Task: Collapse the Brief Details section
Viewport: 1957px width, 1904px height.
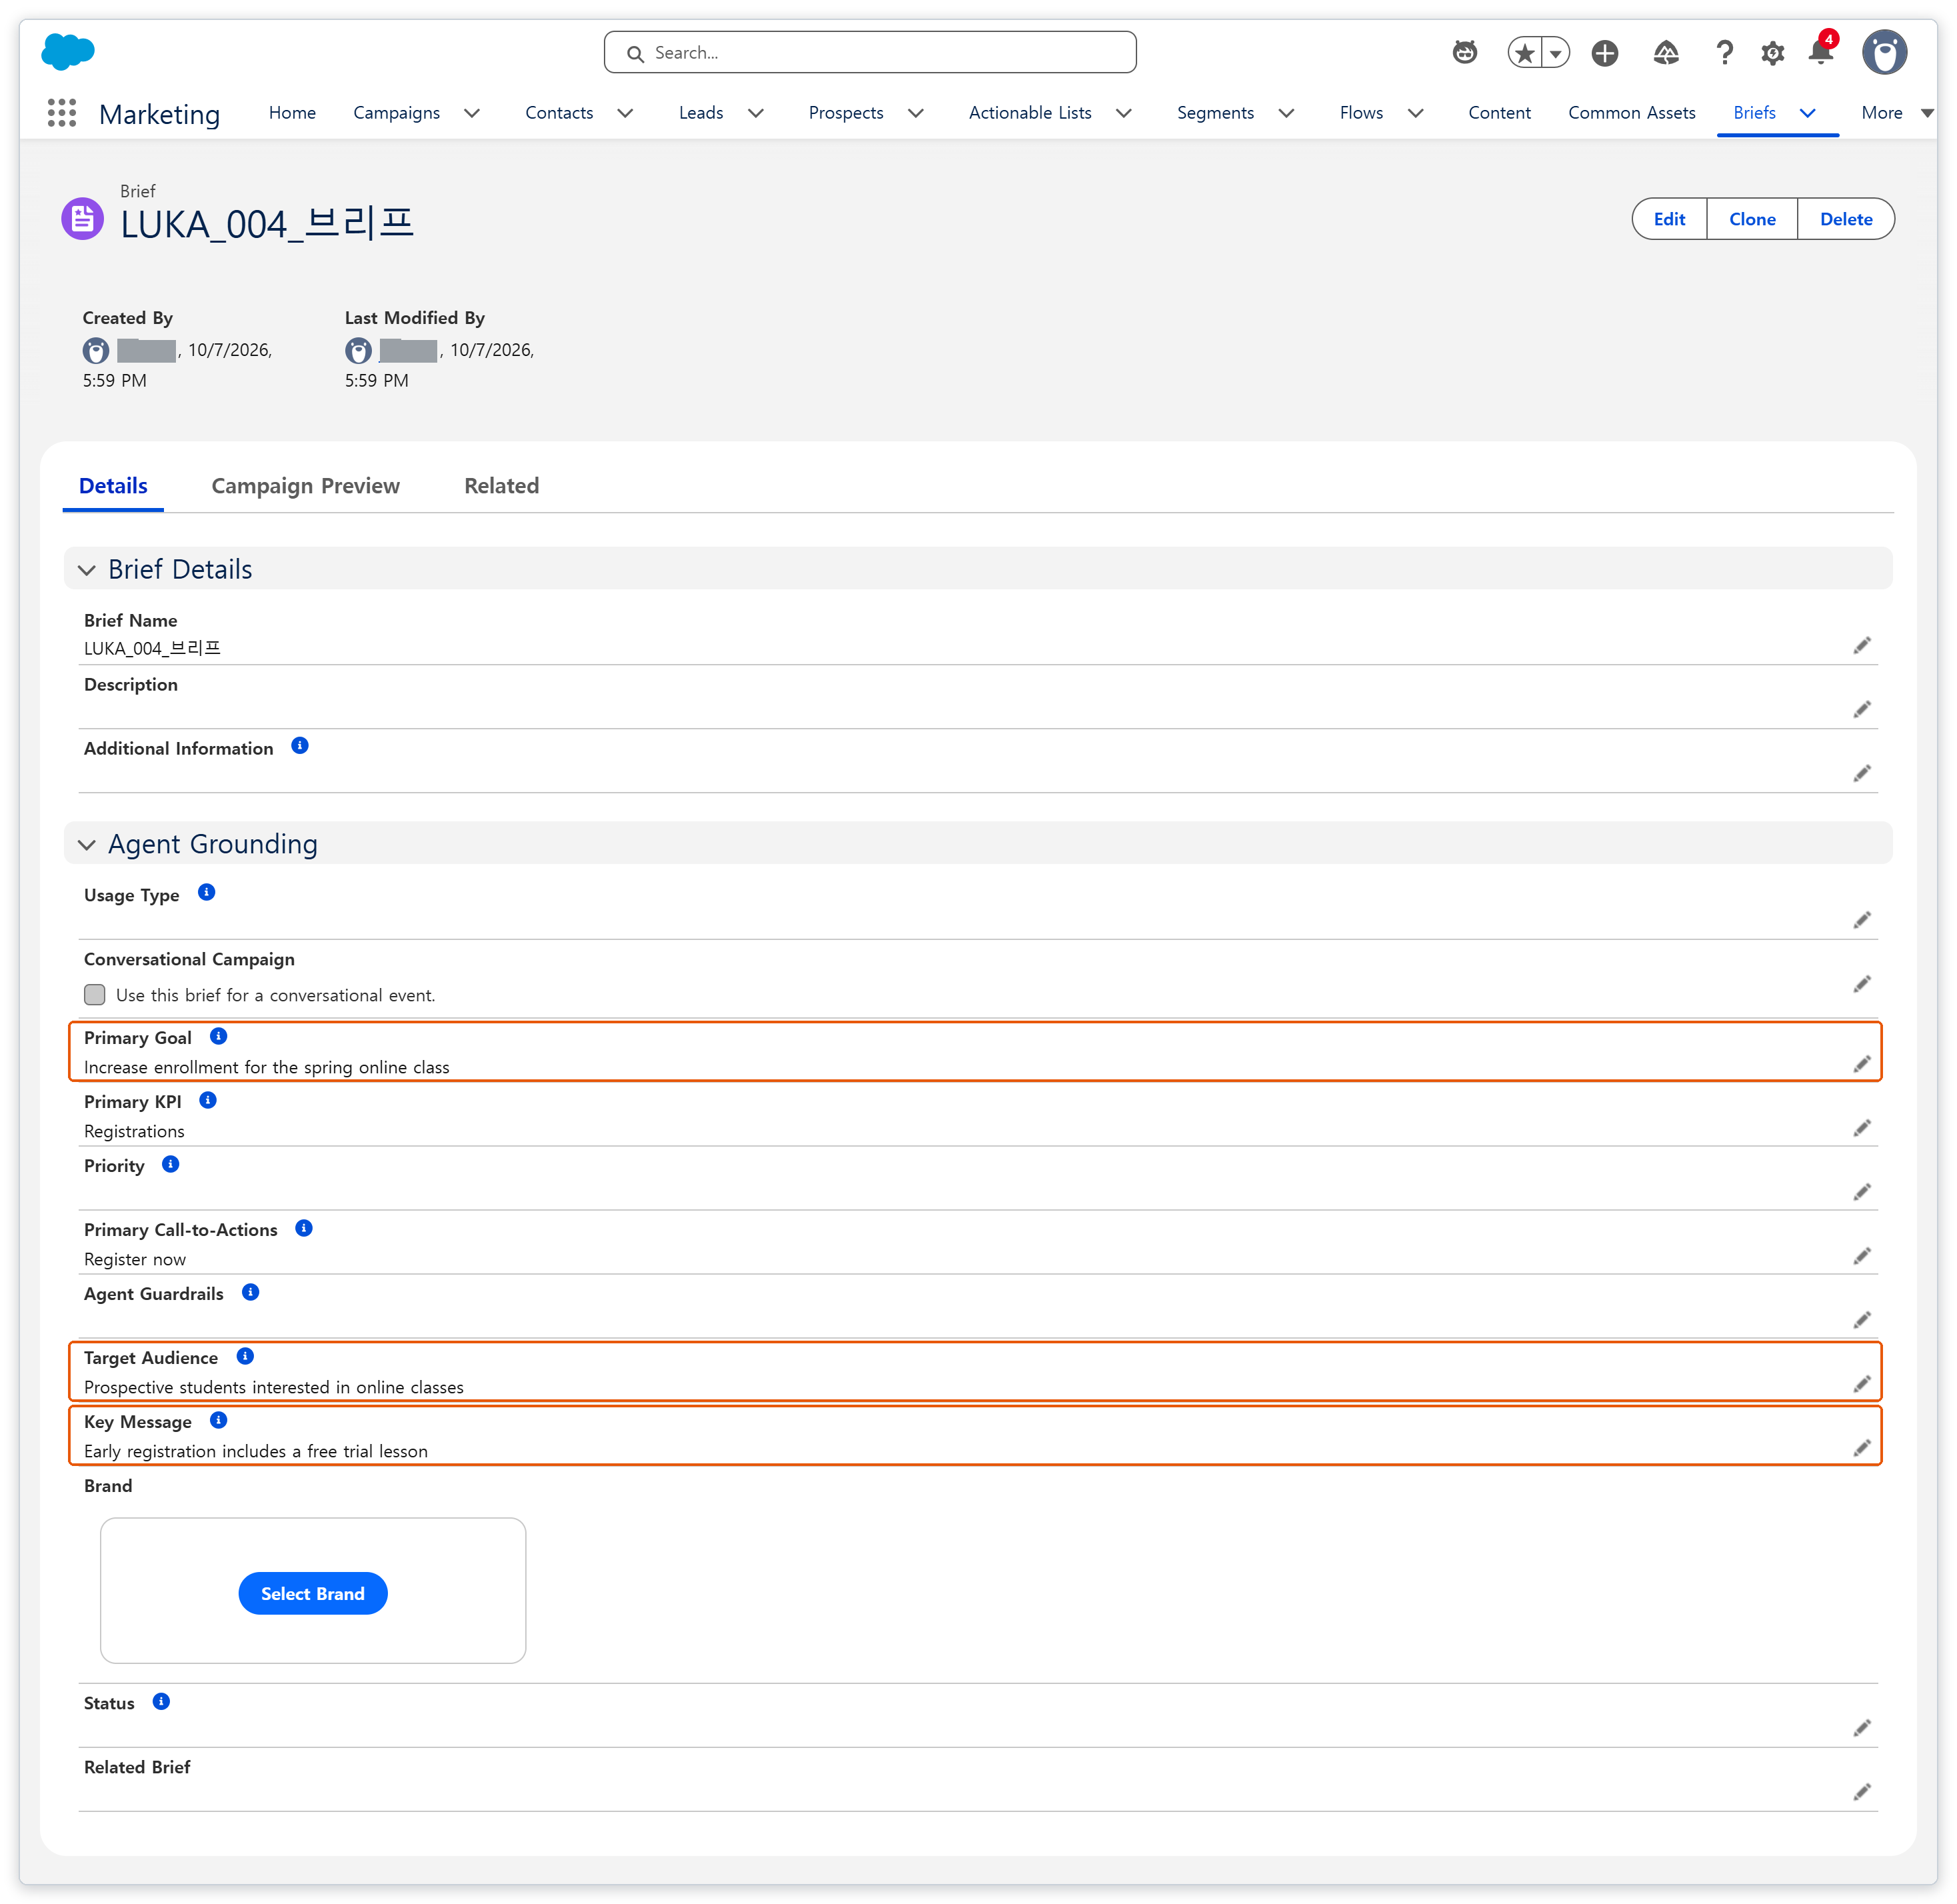Action: point(87,570)
